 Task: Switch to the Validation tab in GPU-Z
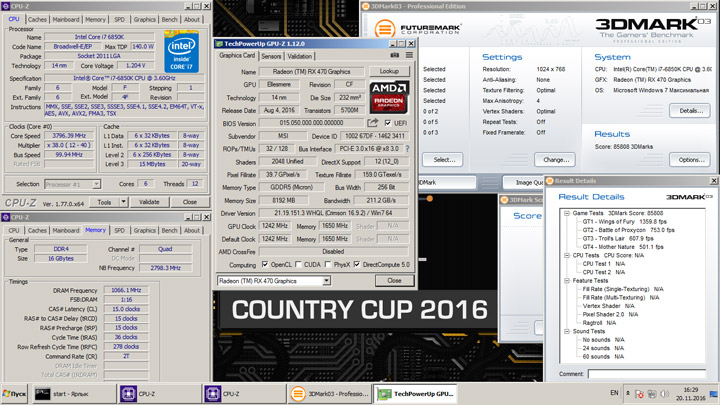click(299, 56)
